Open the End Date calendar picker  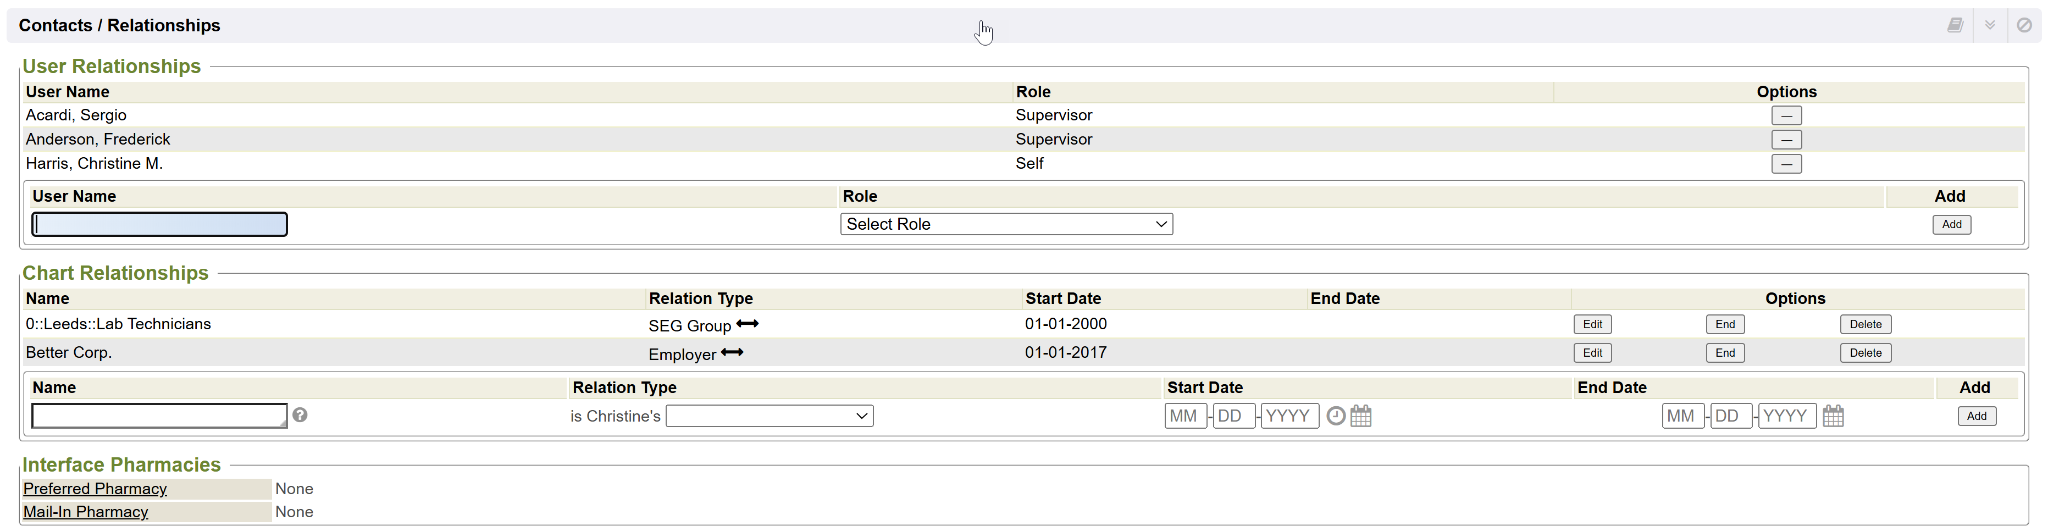point(1833,416)
